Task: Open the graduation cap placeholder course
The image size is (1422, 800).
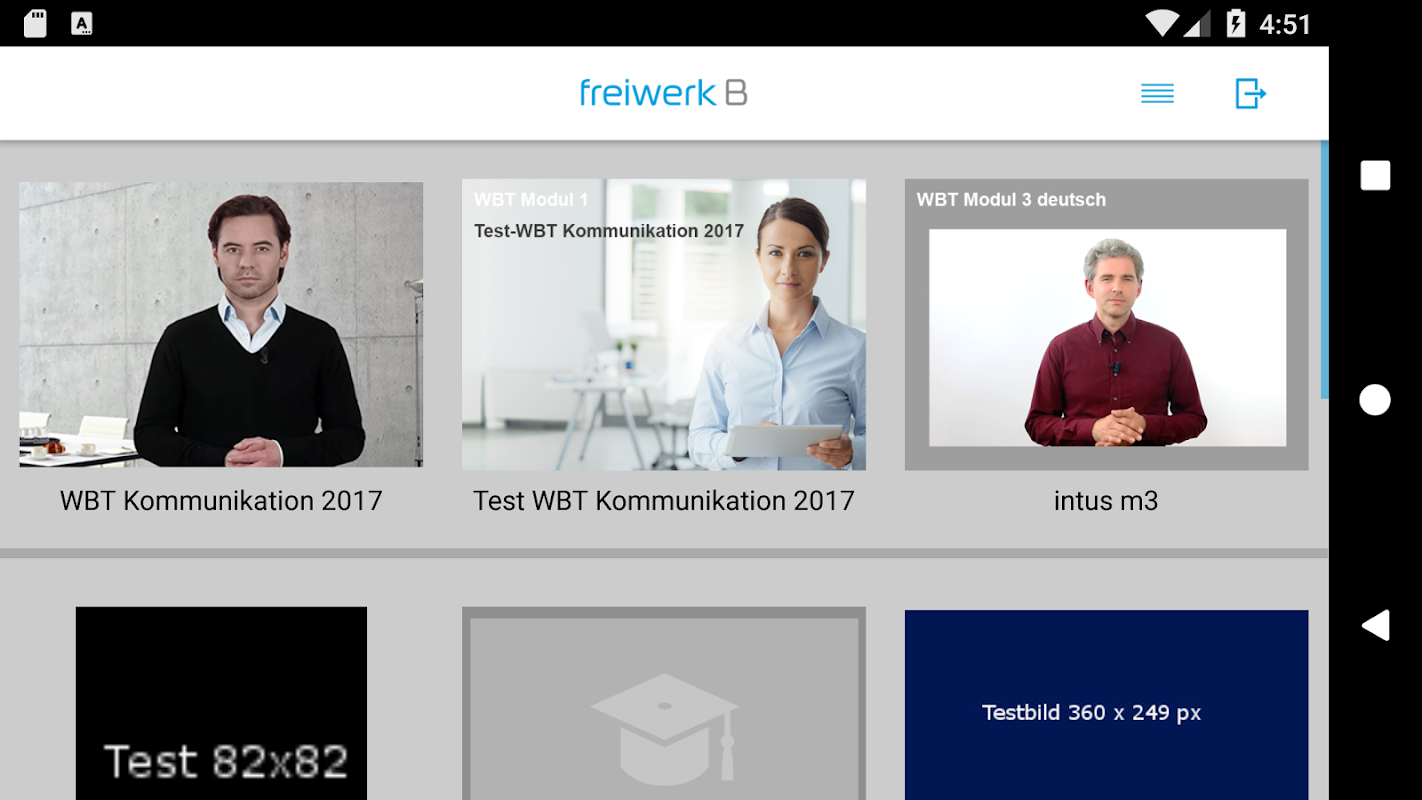Action: coord(664,703)
